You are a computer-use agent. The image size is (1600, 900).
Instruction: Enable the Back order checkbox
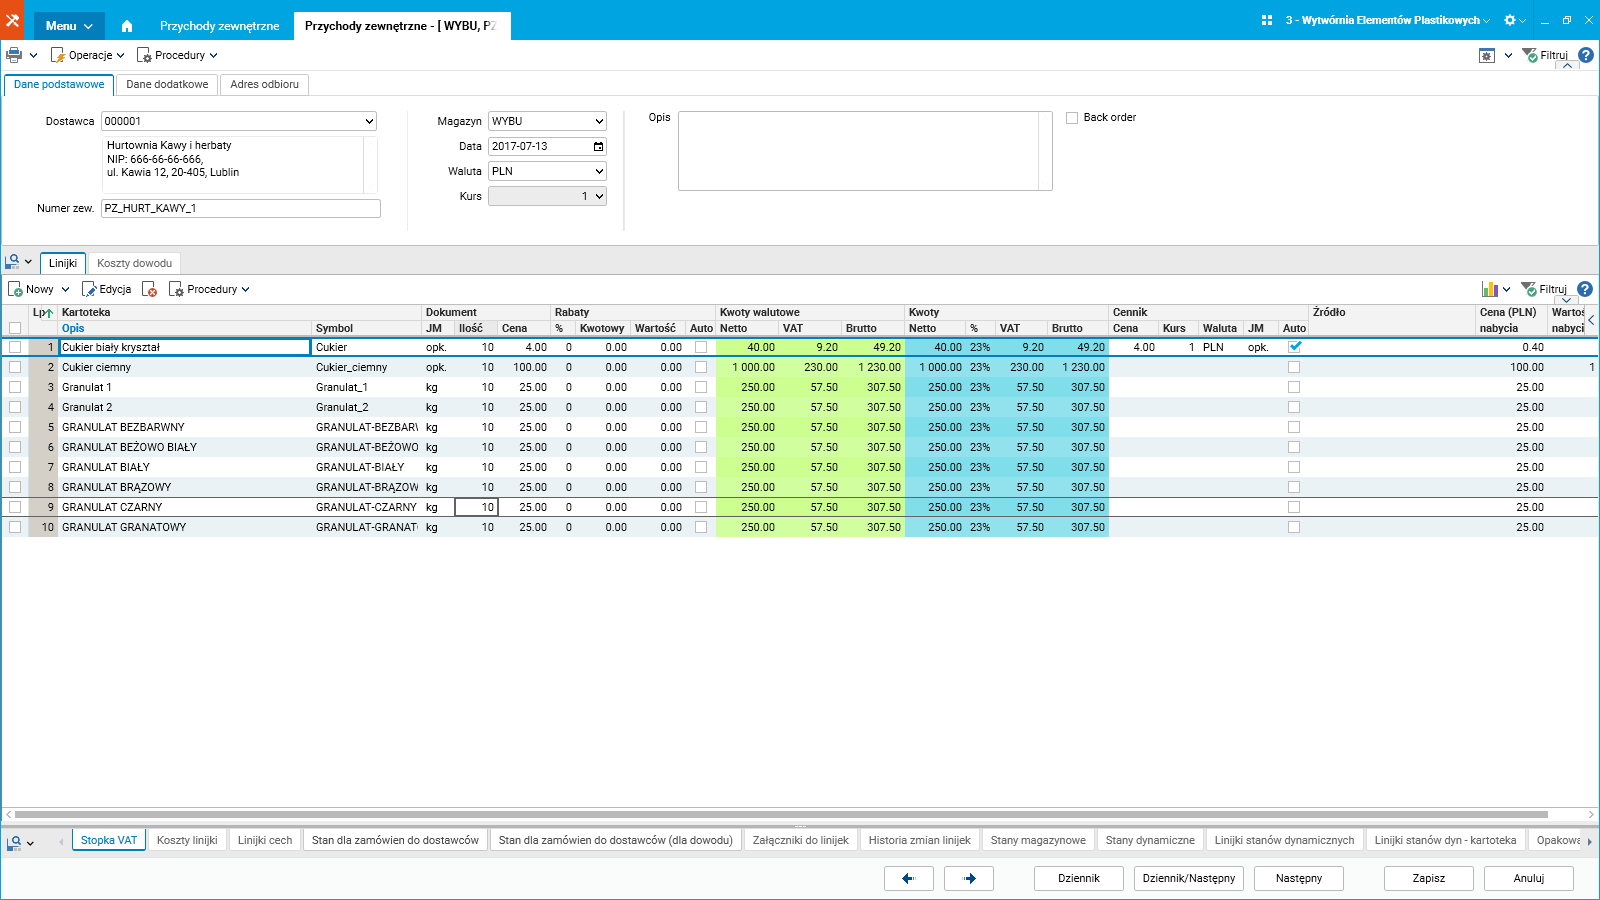(1072, 117)
